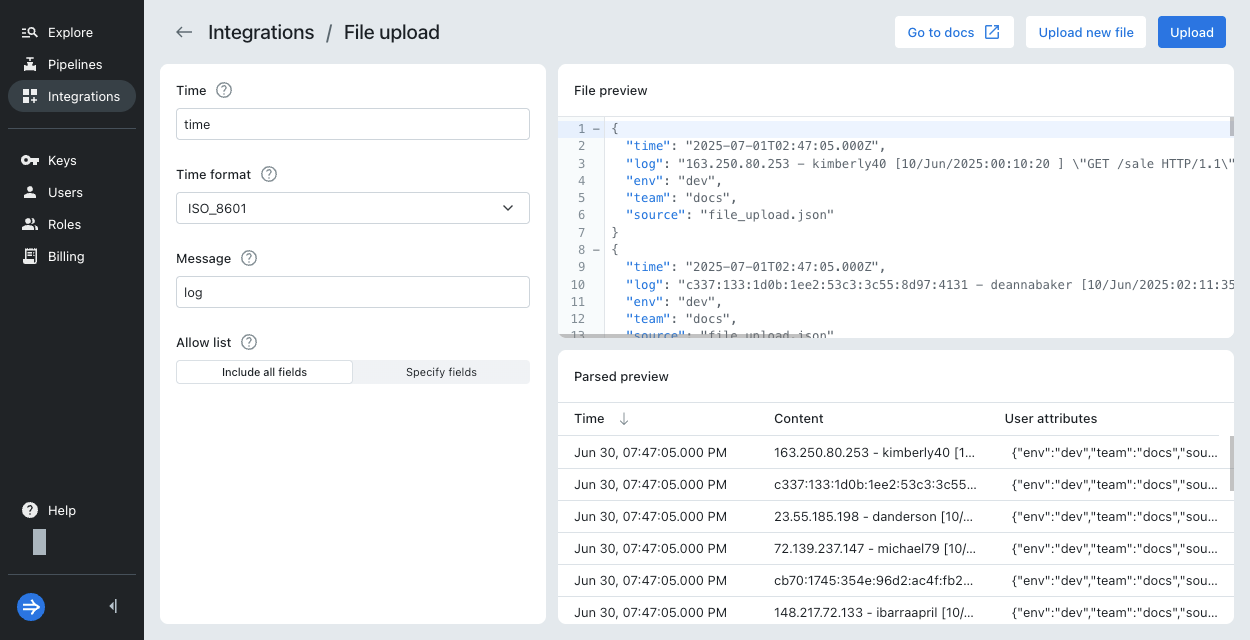Open the Users sidebar item
The image size is (1250, 640).
[72, 192]
